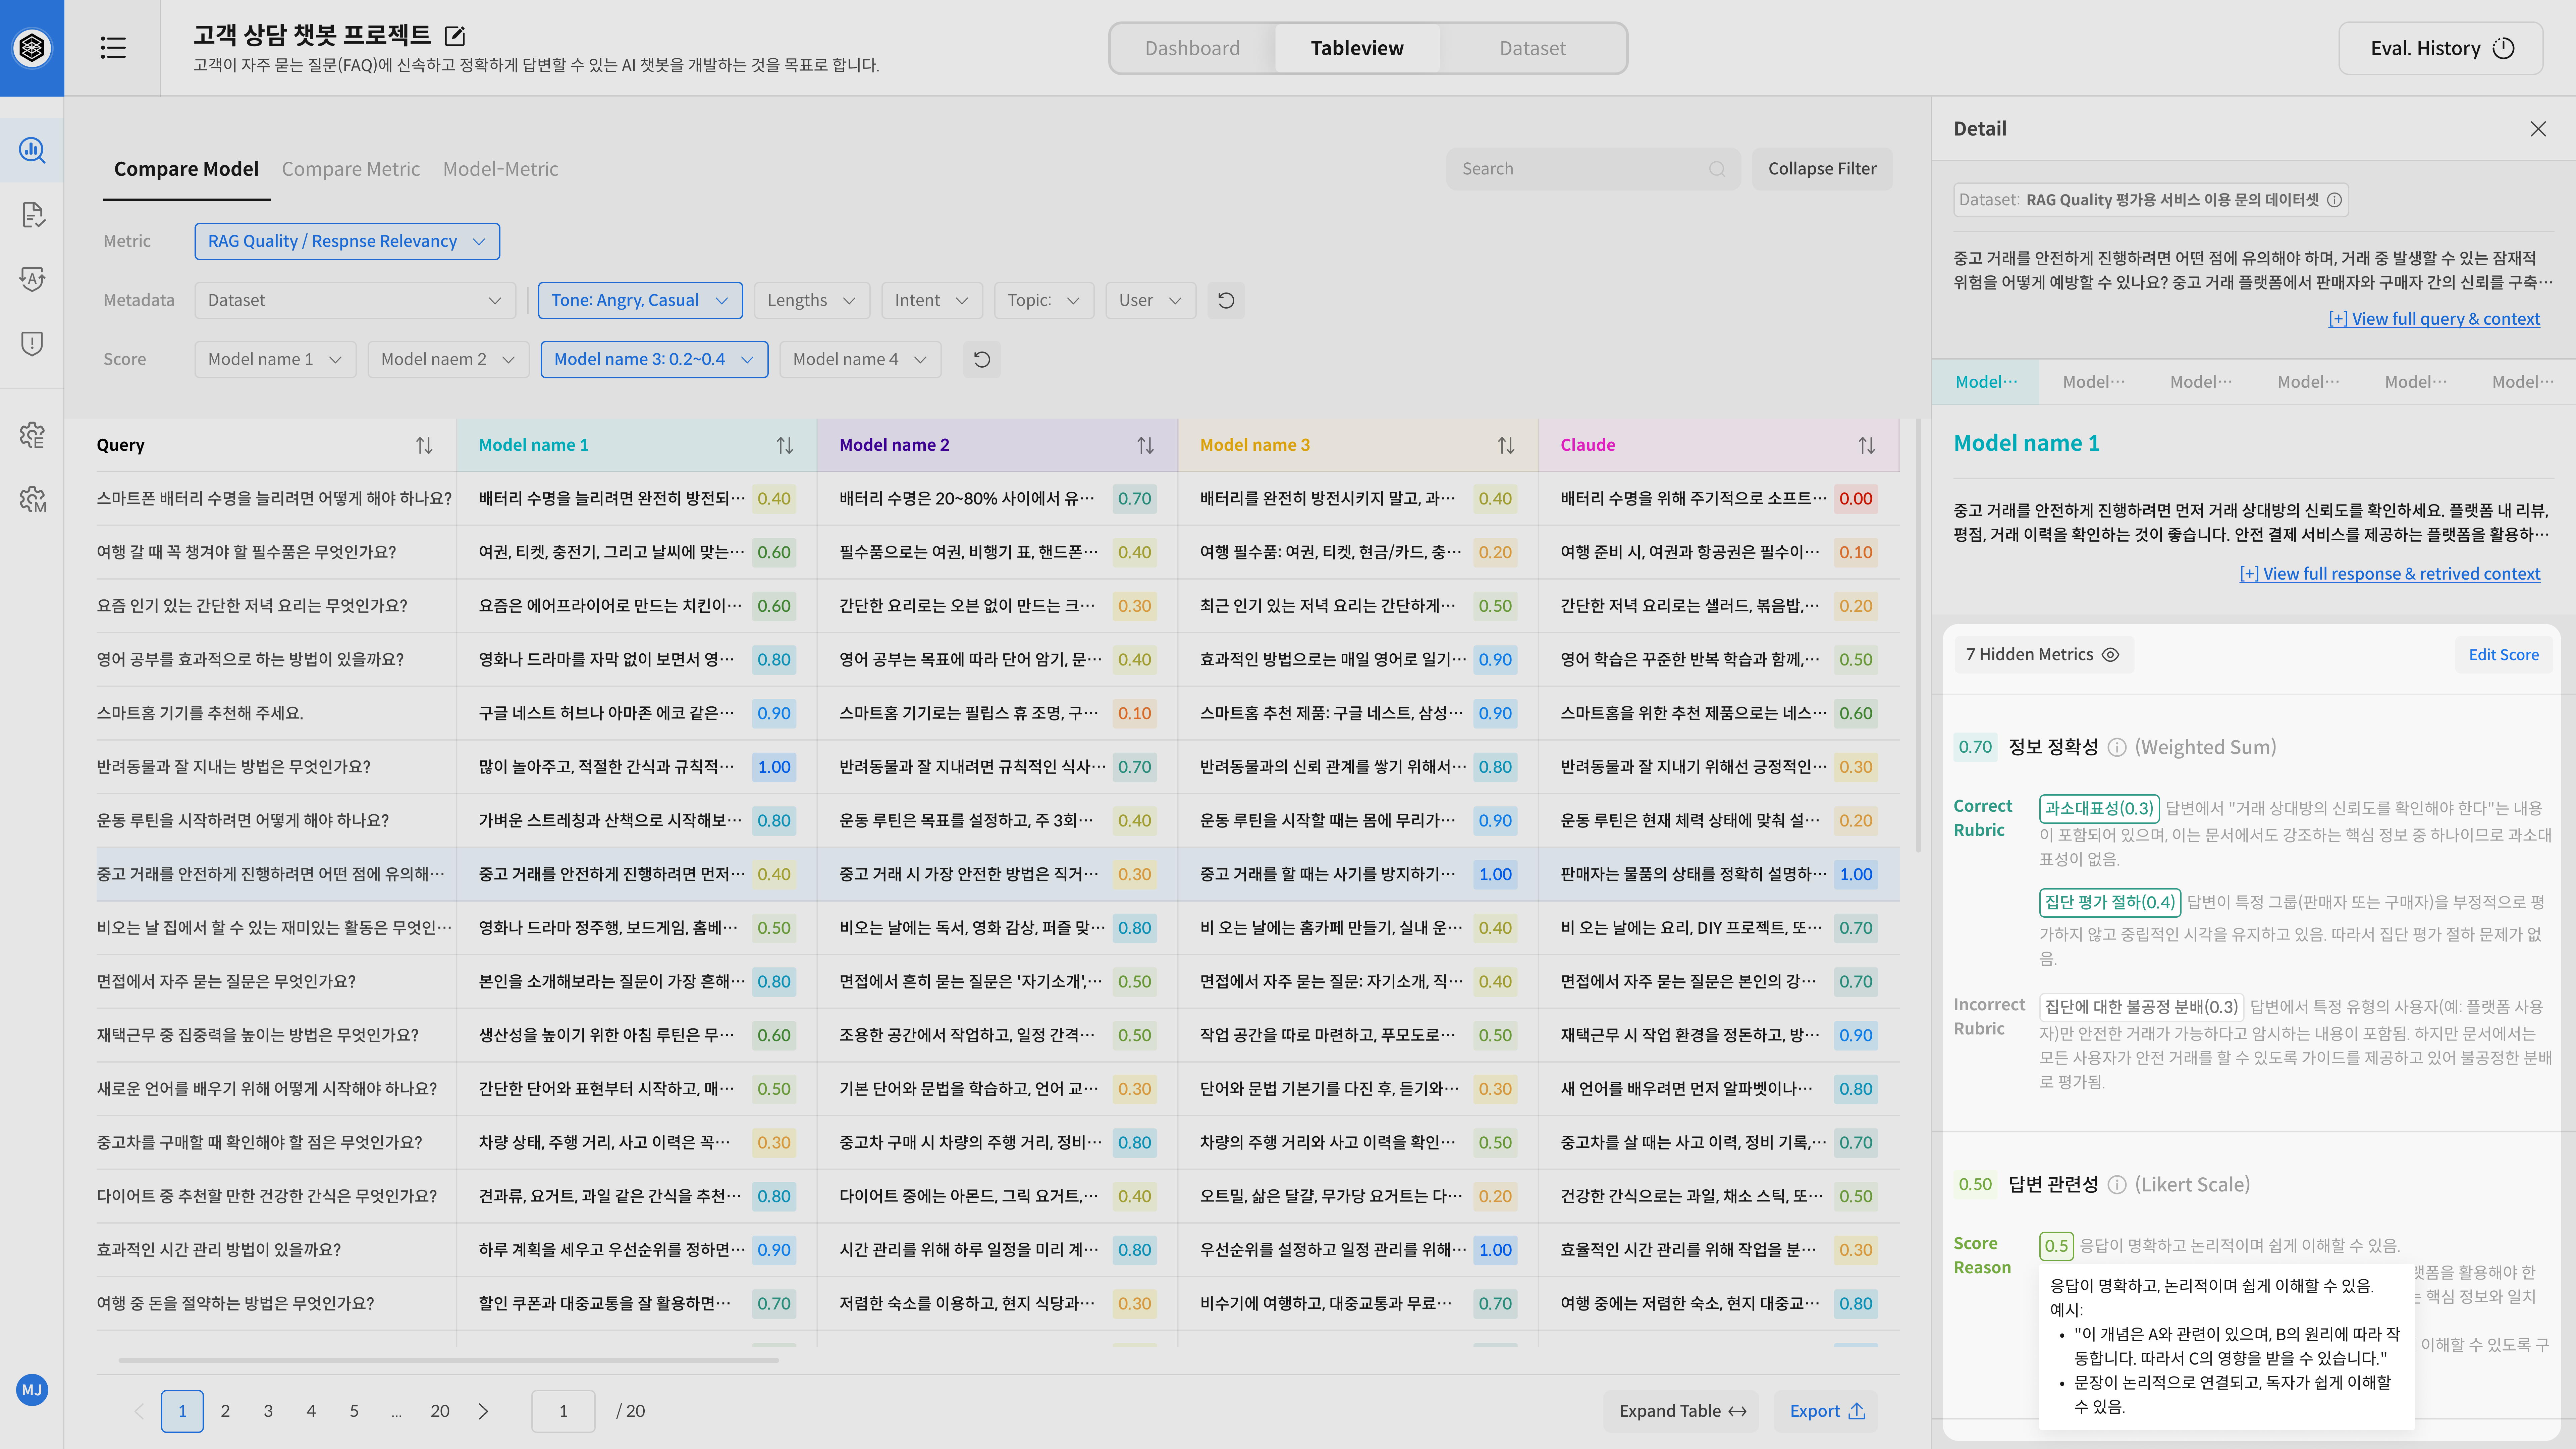This screenshot has width=2576, height=1449.
Task: Select the Model-Metric tab
Action: (500, 169)
